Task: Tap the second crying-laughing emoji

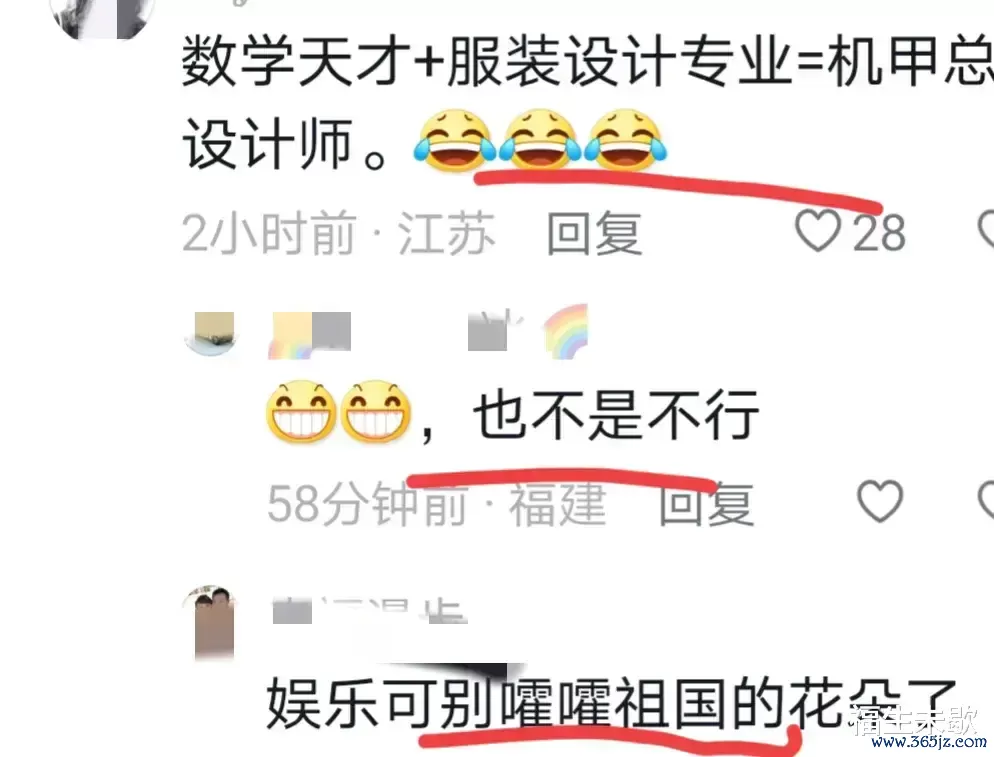Action: (x=539, y=141)
